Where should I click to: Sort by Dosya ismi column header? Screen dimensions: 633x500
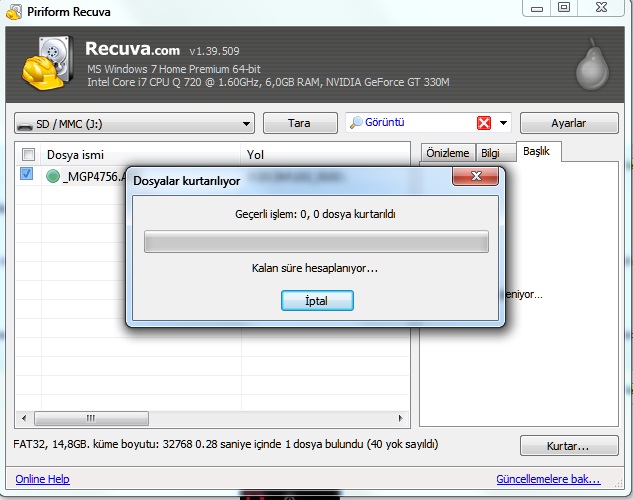pos(140,155)
